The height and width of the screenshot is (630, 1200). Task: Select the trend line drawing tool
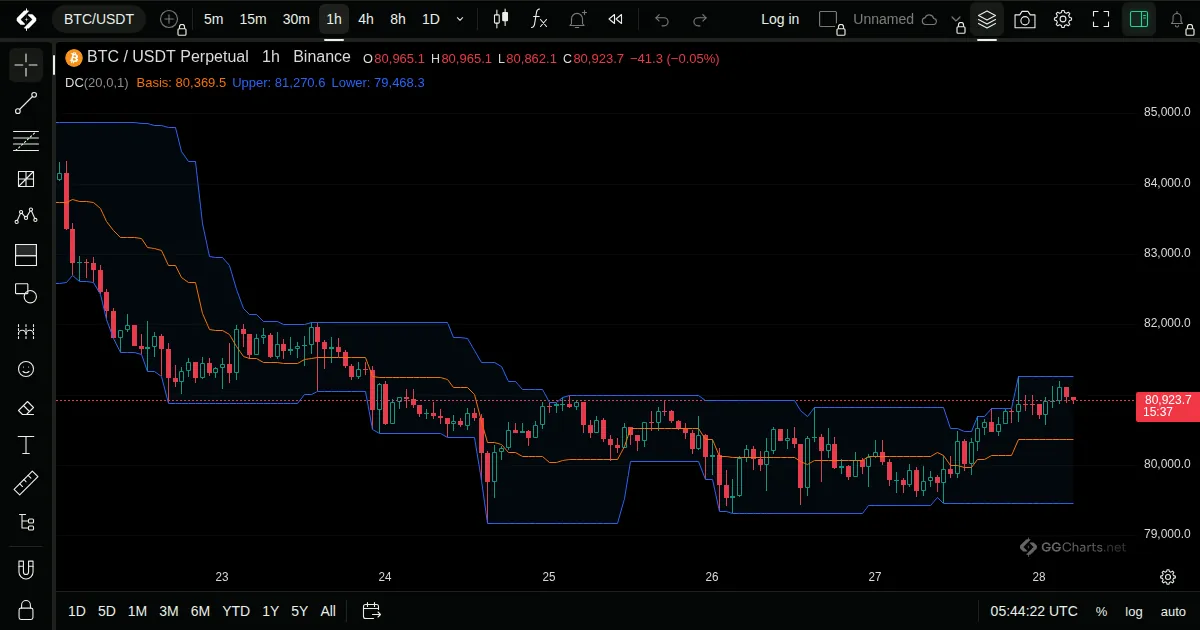pyautogui.click(x=26, y=103)
